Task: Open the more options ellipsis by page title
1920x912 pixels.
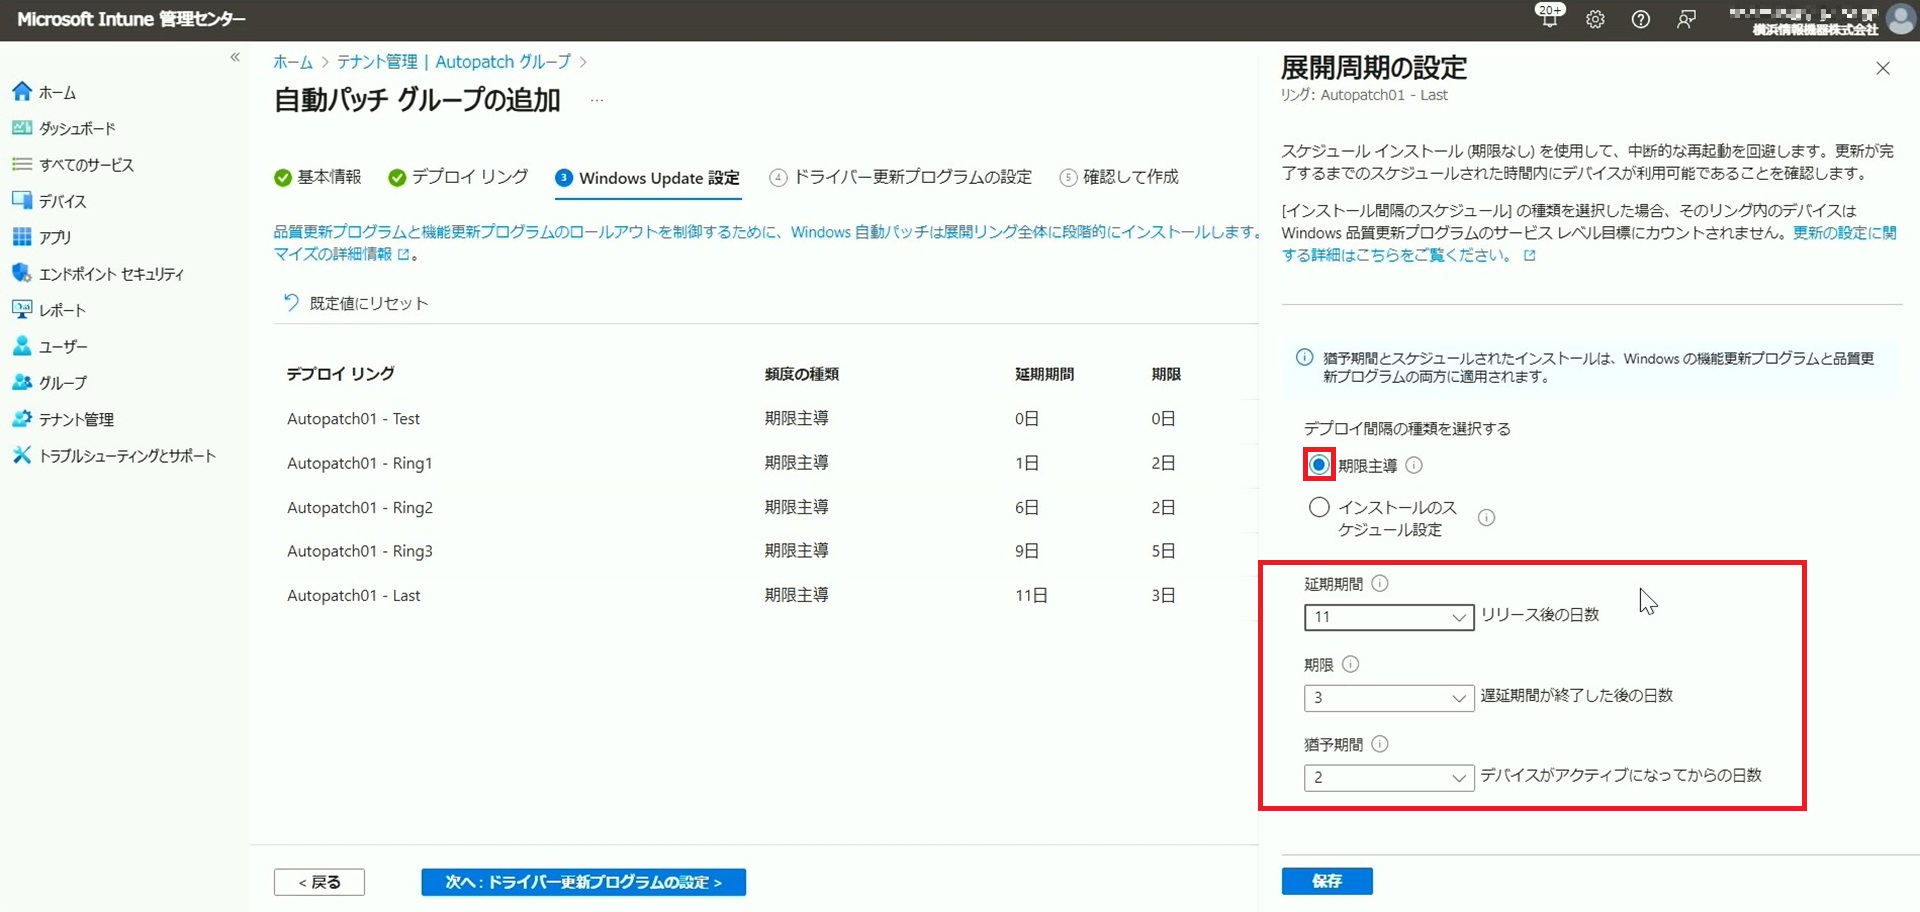Action: [597, 100]
